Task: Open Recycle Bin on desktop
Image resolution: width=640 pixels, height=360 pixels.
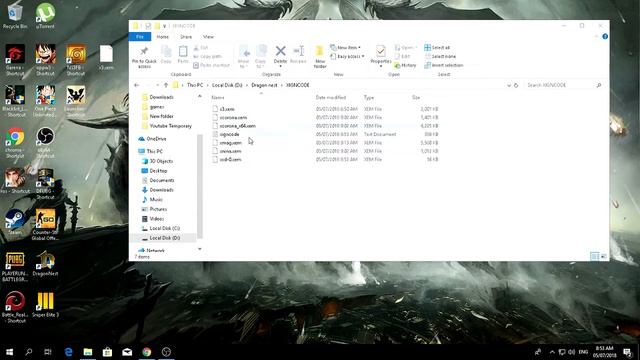Action: pyautogui.click(x=15, y=16)
